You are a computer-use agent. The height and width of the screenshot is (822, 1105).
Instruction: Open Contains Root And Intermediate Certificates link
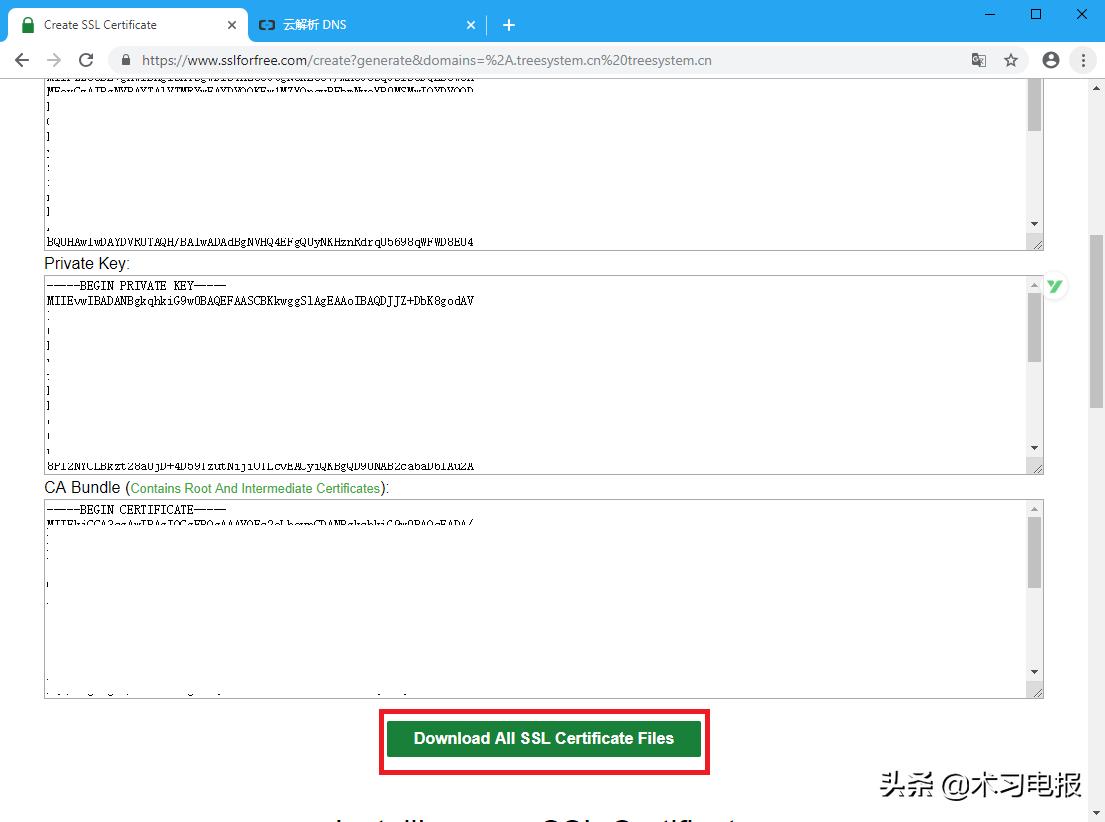point(253,489)
